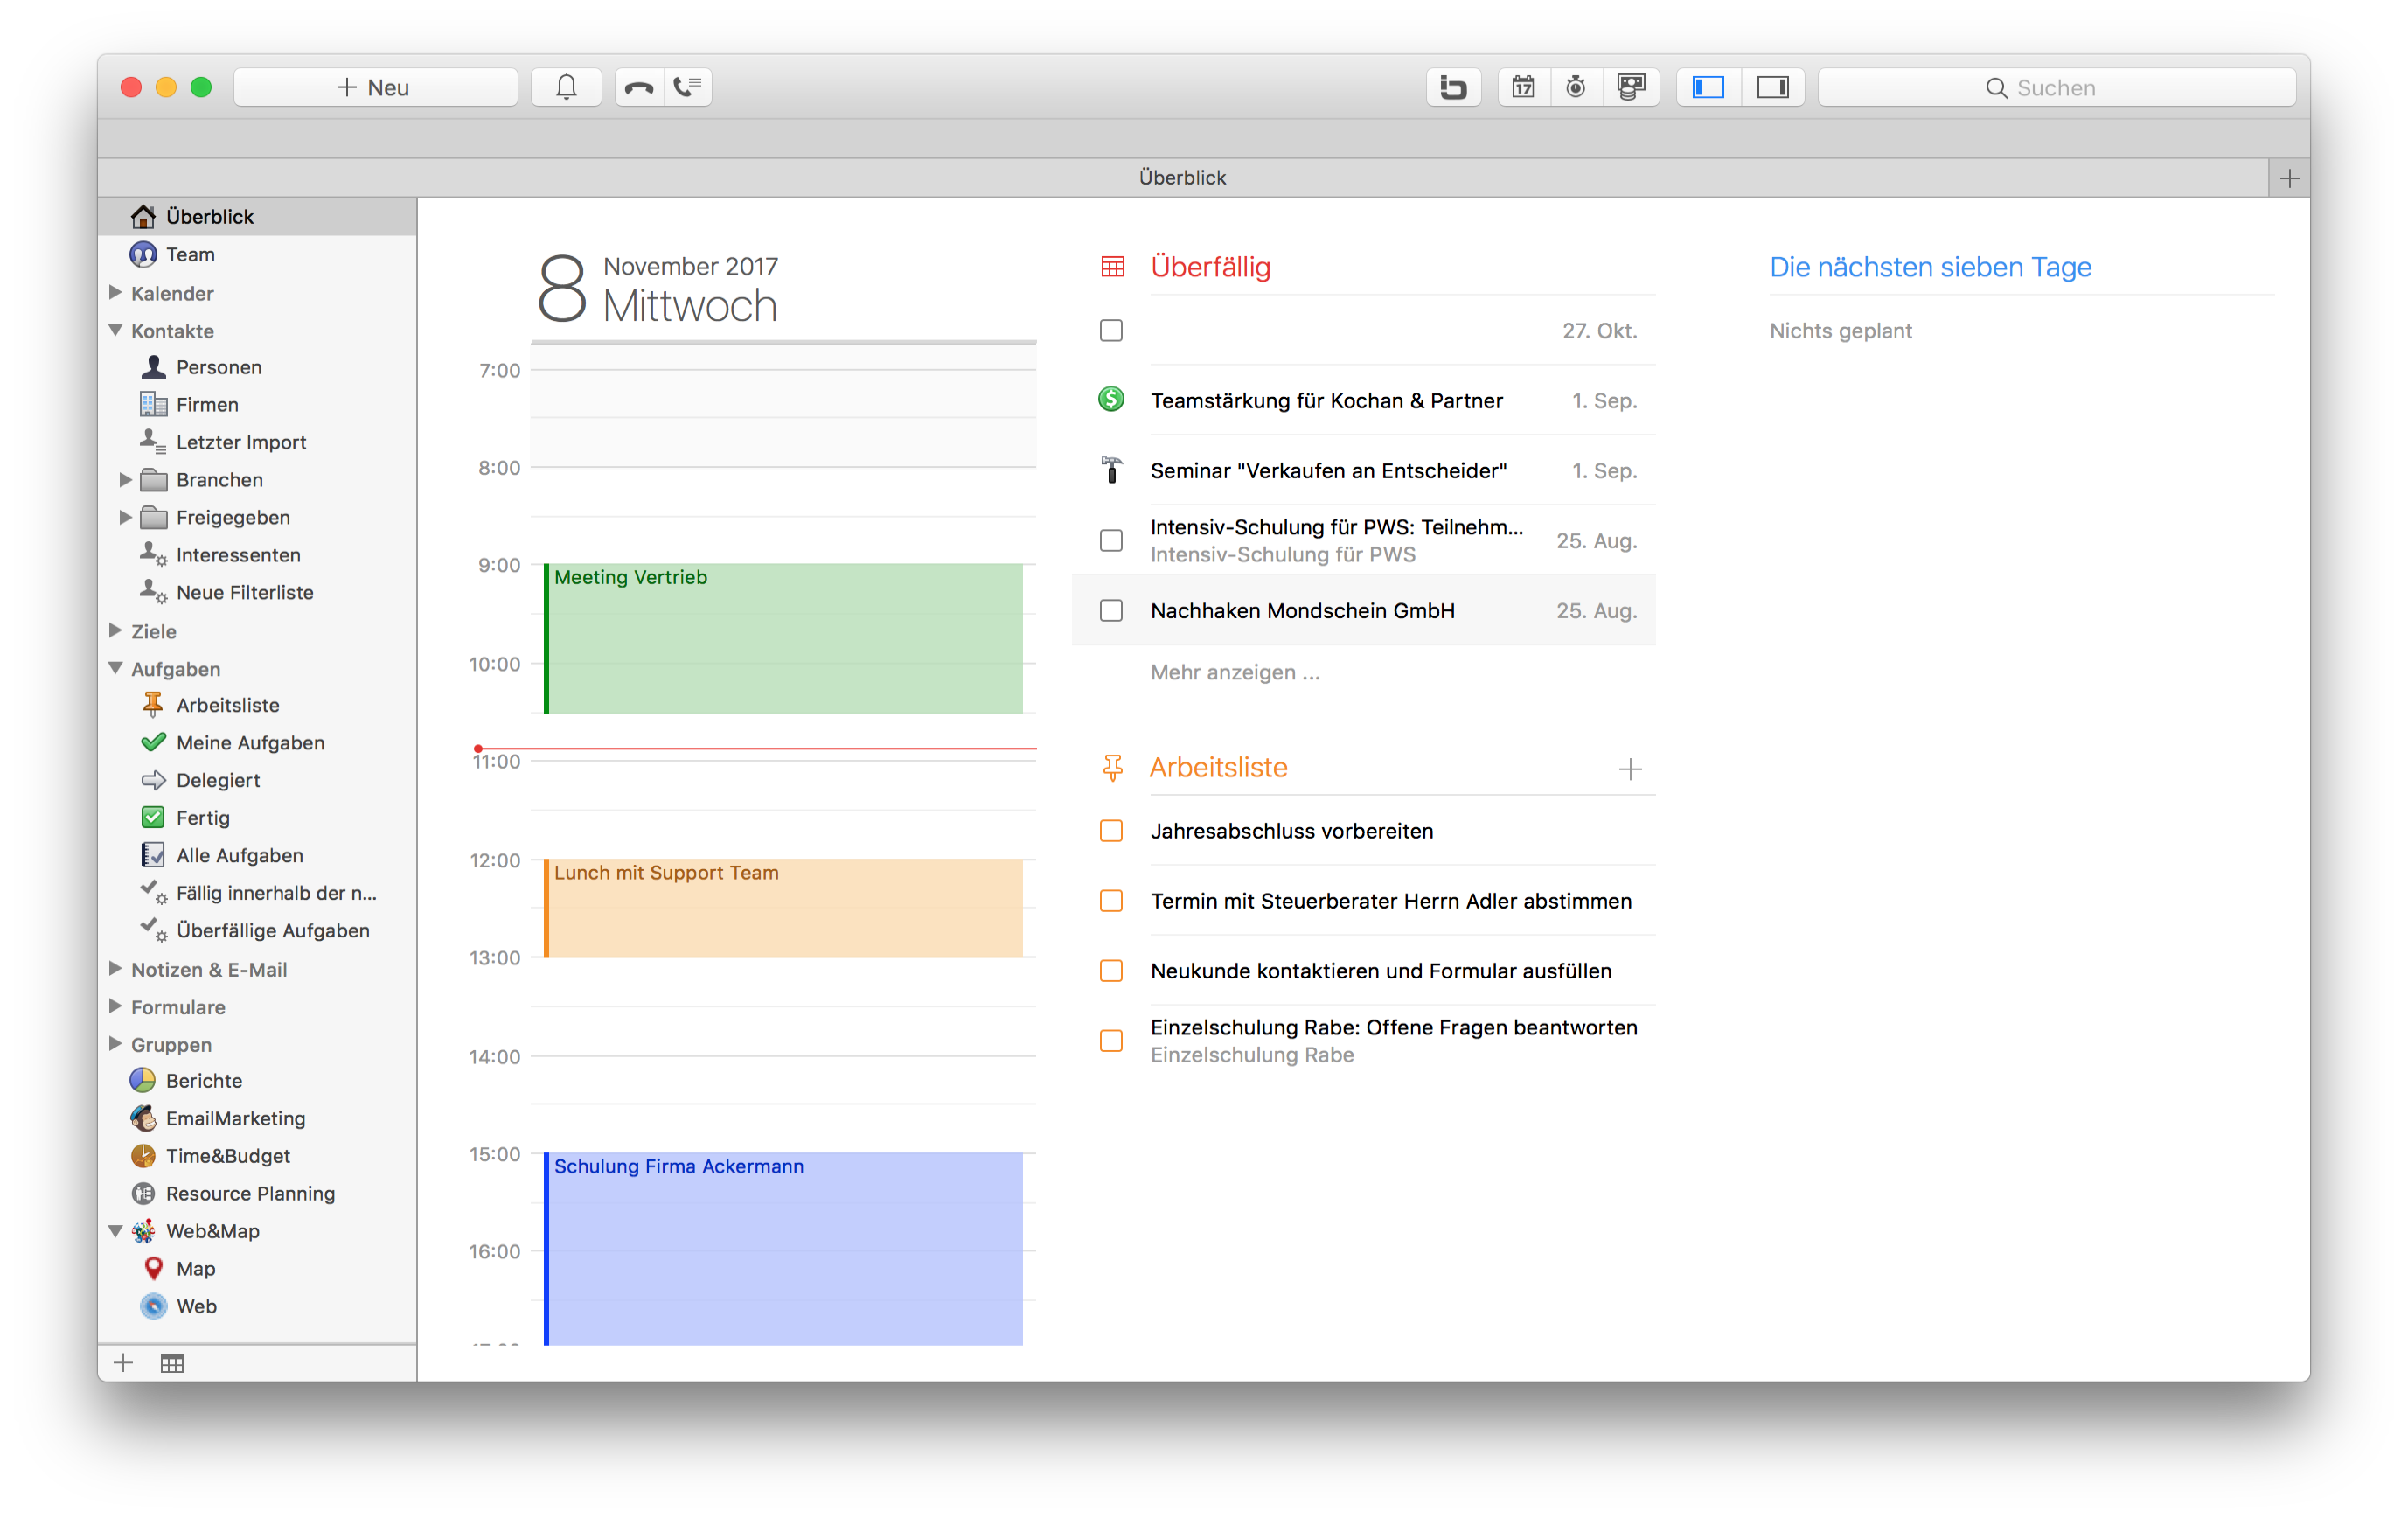Screen dimensions: 2408x1518
Task: Click the Fertig green checkbox icon
Action: click(x=153, y=817)
